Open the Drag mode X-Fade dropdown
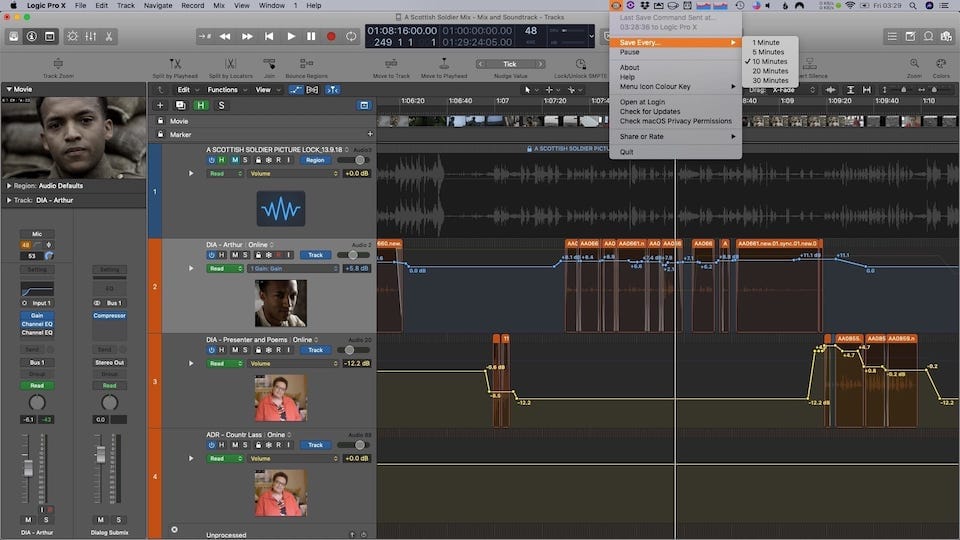Screen dimensions: 960x540 [x=793, y=90]
